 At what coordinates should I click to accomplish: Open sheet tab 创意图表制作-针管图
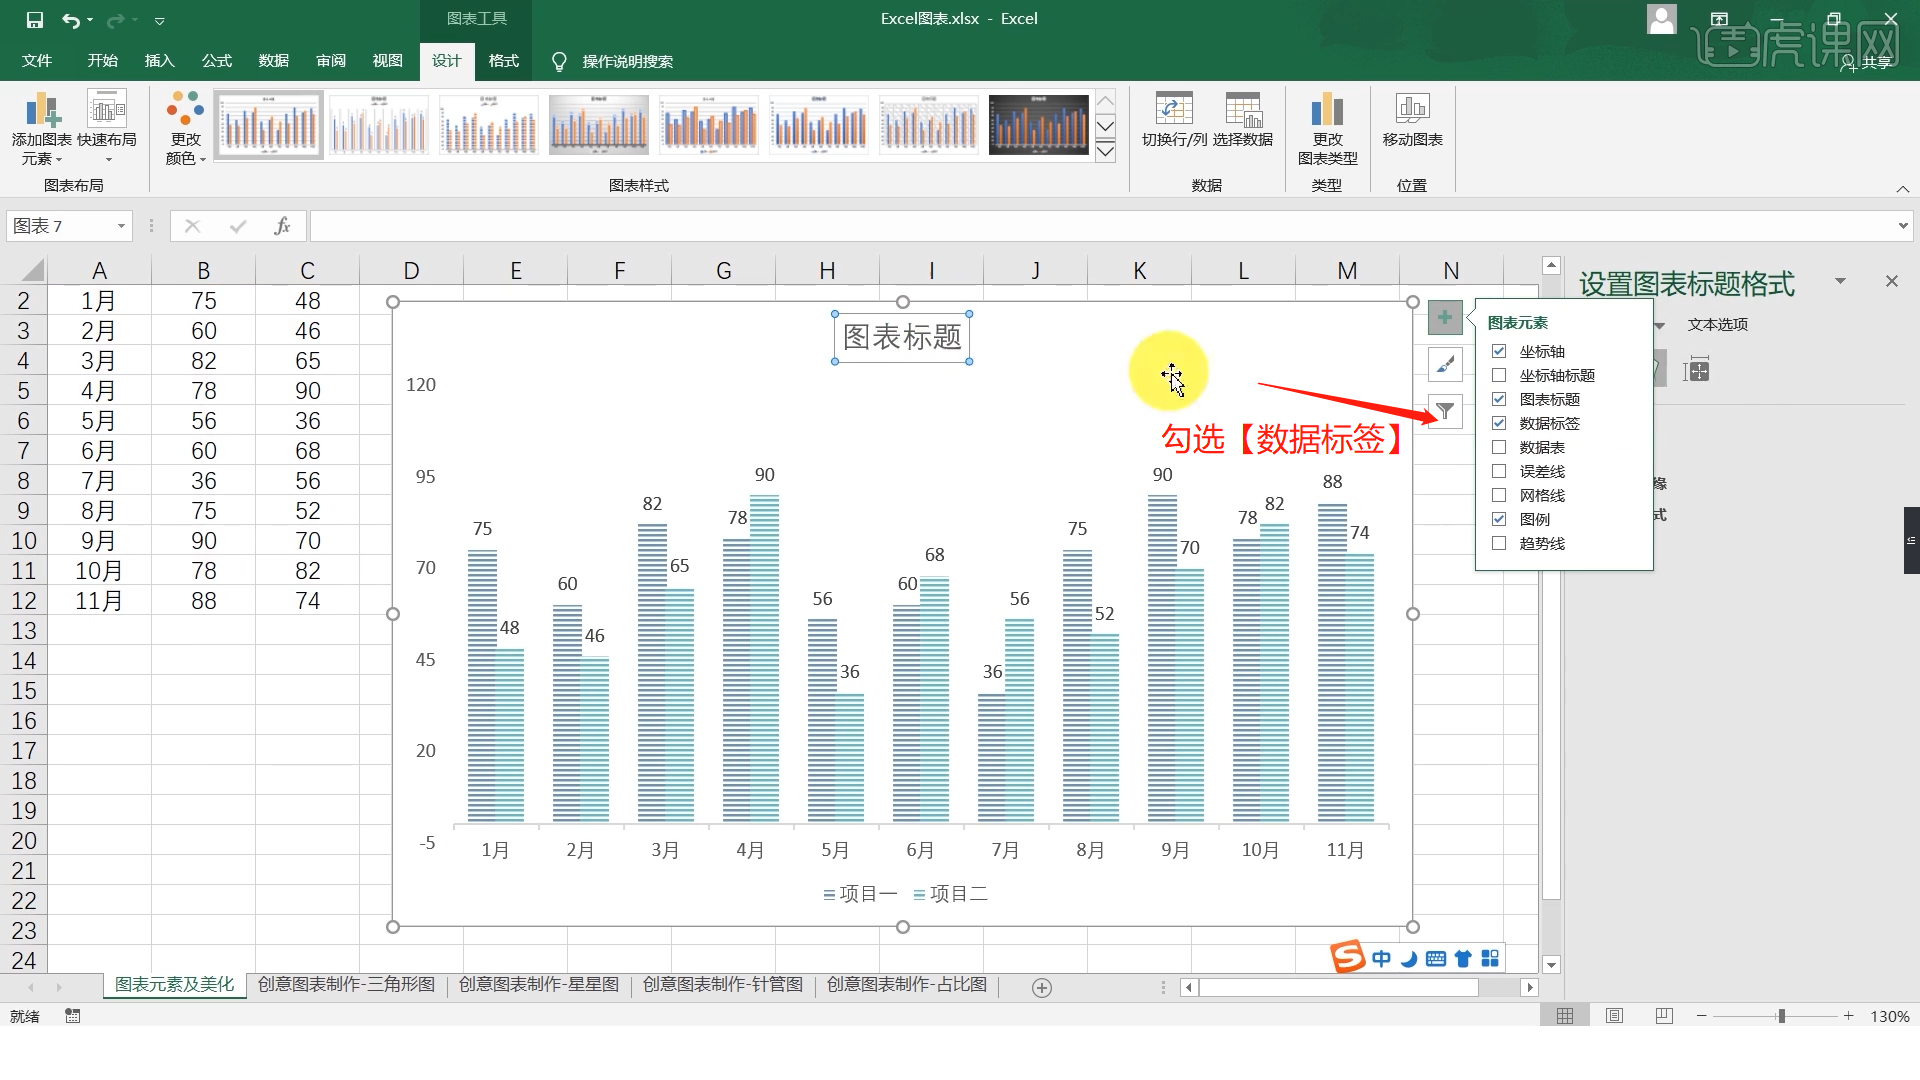tap(723, 985)
